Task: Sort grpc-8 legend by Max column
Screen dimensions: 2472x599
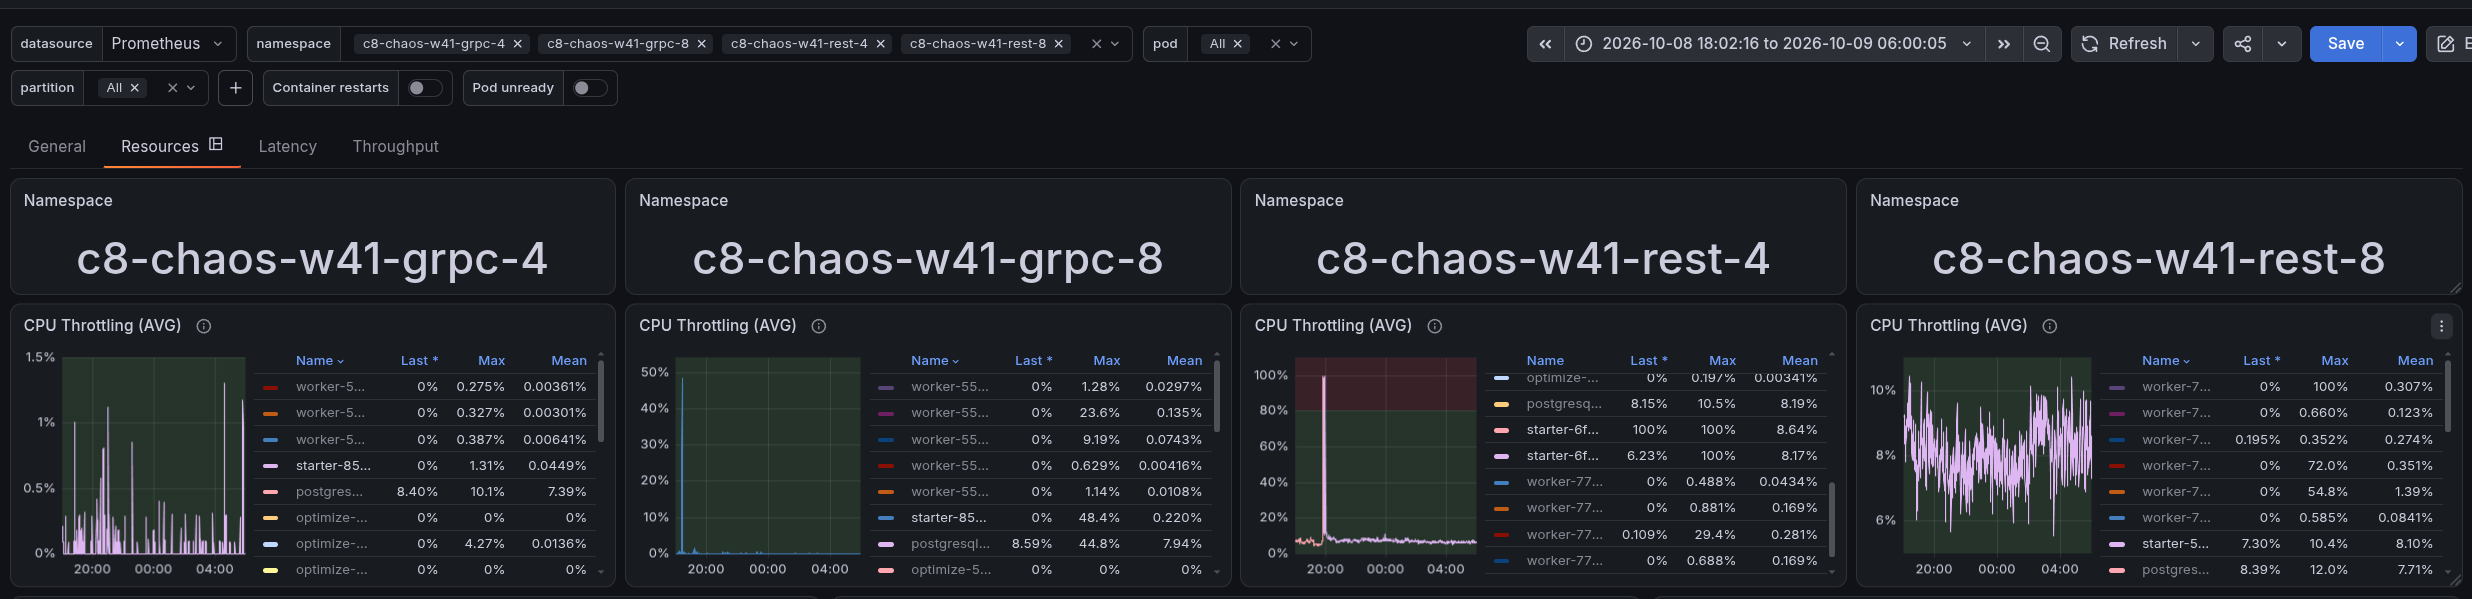Action: point(1106,361)
